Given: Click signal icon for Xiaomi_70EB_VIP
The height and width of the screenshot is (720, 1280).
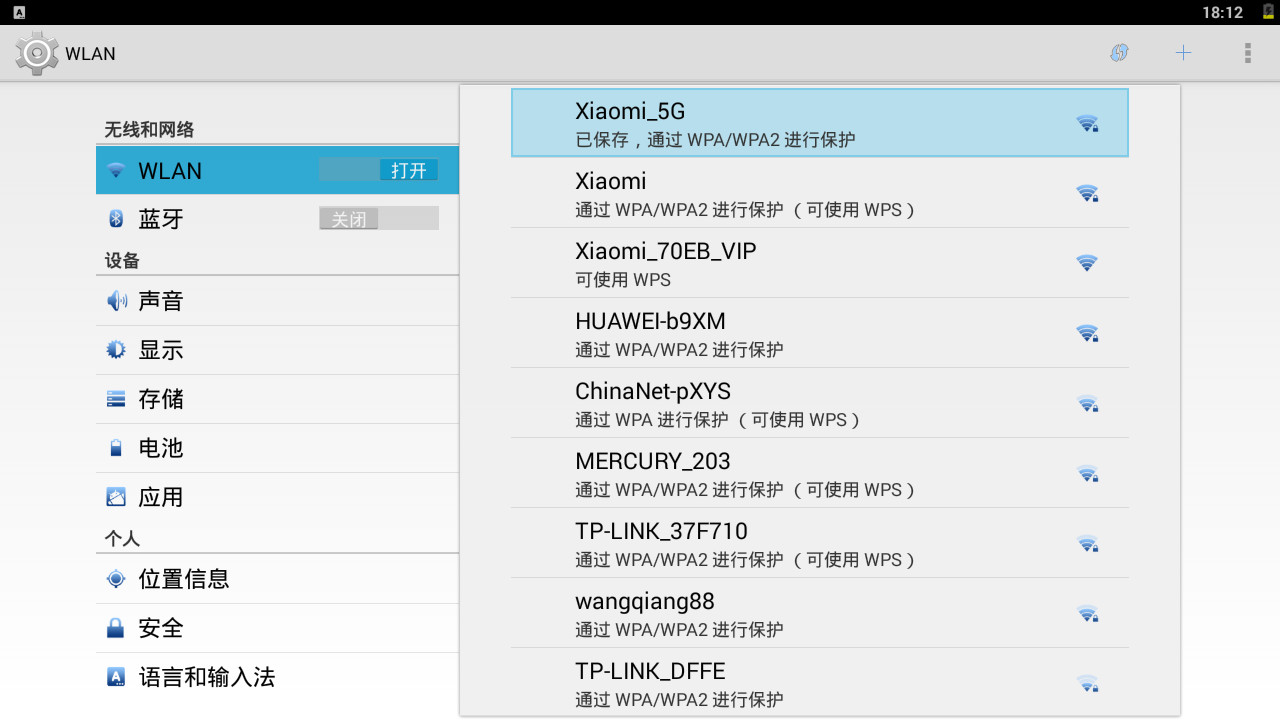Looking at the screenshot, I should (x=1087, y=263).
